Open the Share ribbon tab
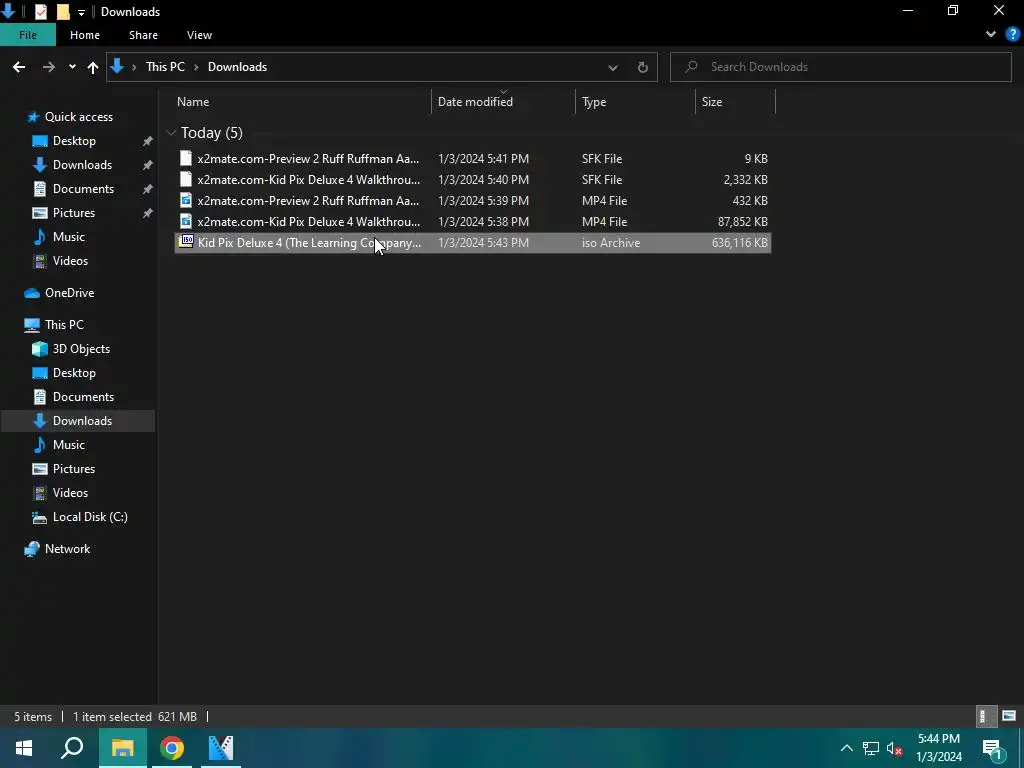 tap(143, 35)
